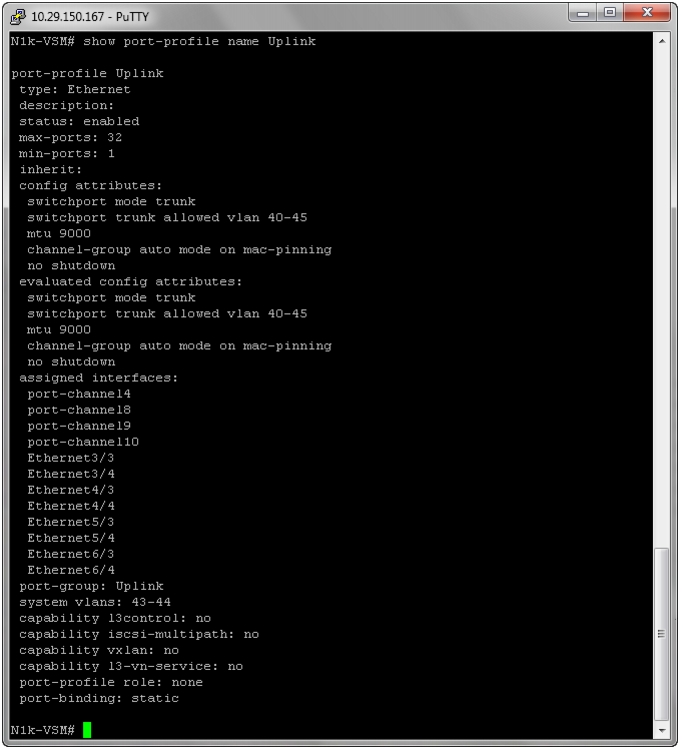
Task: Click the scrollbar down arrow
Action: click(x=662, y=730)
